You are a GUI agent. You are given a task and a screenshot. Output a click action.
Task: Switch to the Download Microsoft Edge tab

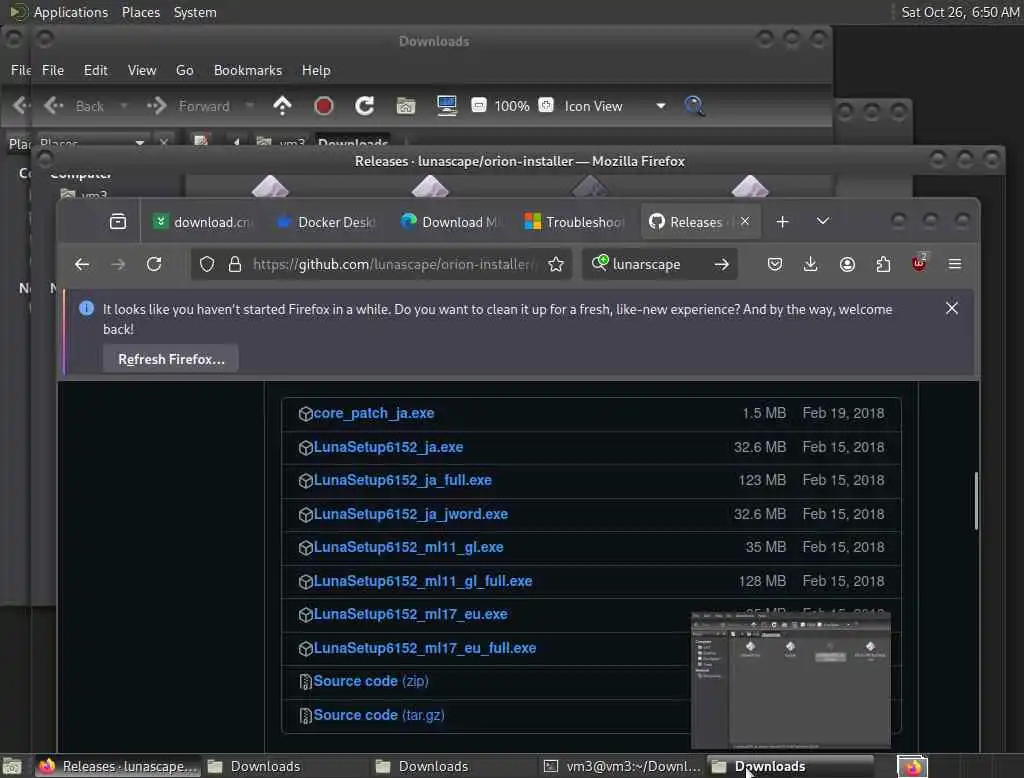pos(449,222)
